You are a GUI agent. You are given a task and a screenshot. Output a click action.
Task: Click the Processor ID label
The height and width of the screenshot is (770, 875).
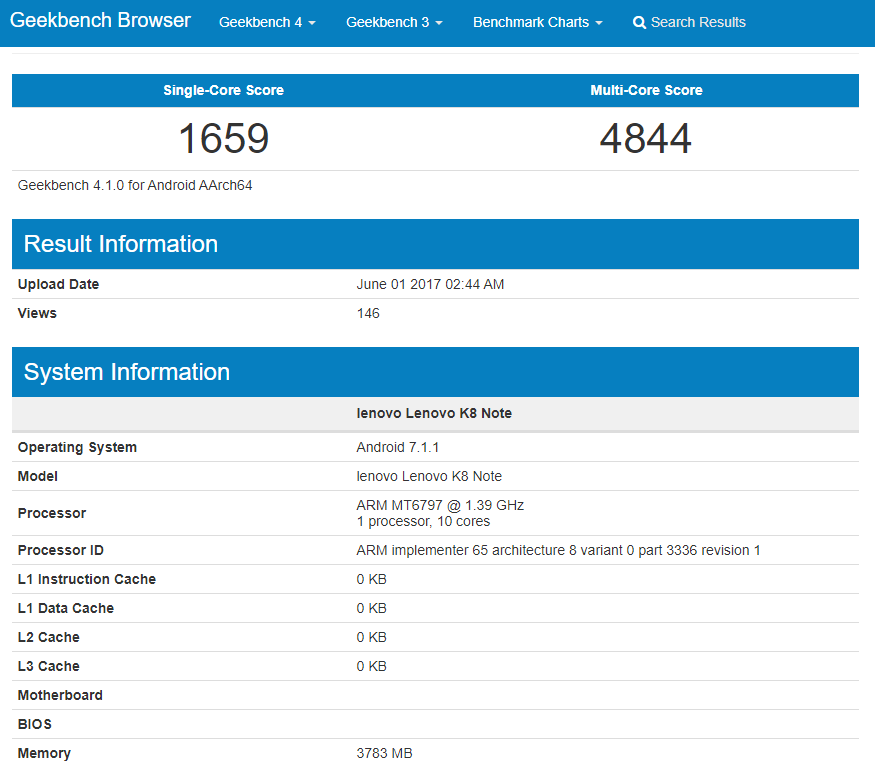pos(61,550)
